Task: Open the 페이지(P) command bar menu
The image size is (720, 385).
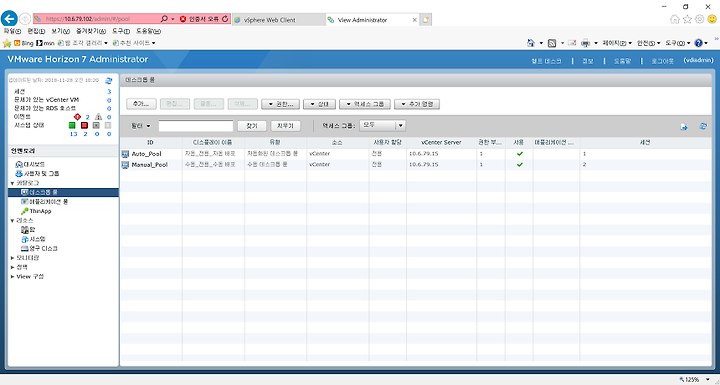Action: (x=617, y=43)
